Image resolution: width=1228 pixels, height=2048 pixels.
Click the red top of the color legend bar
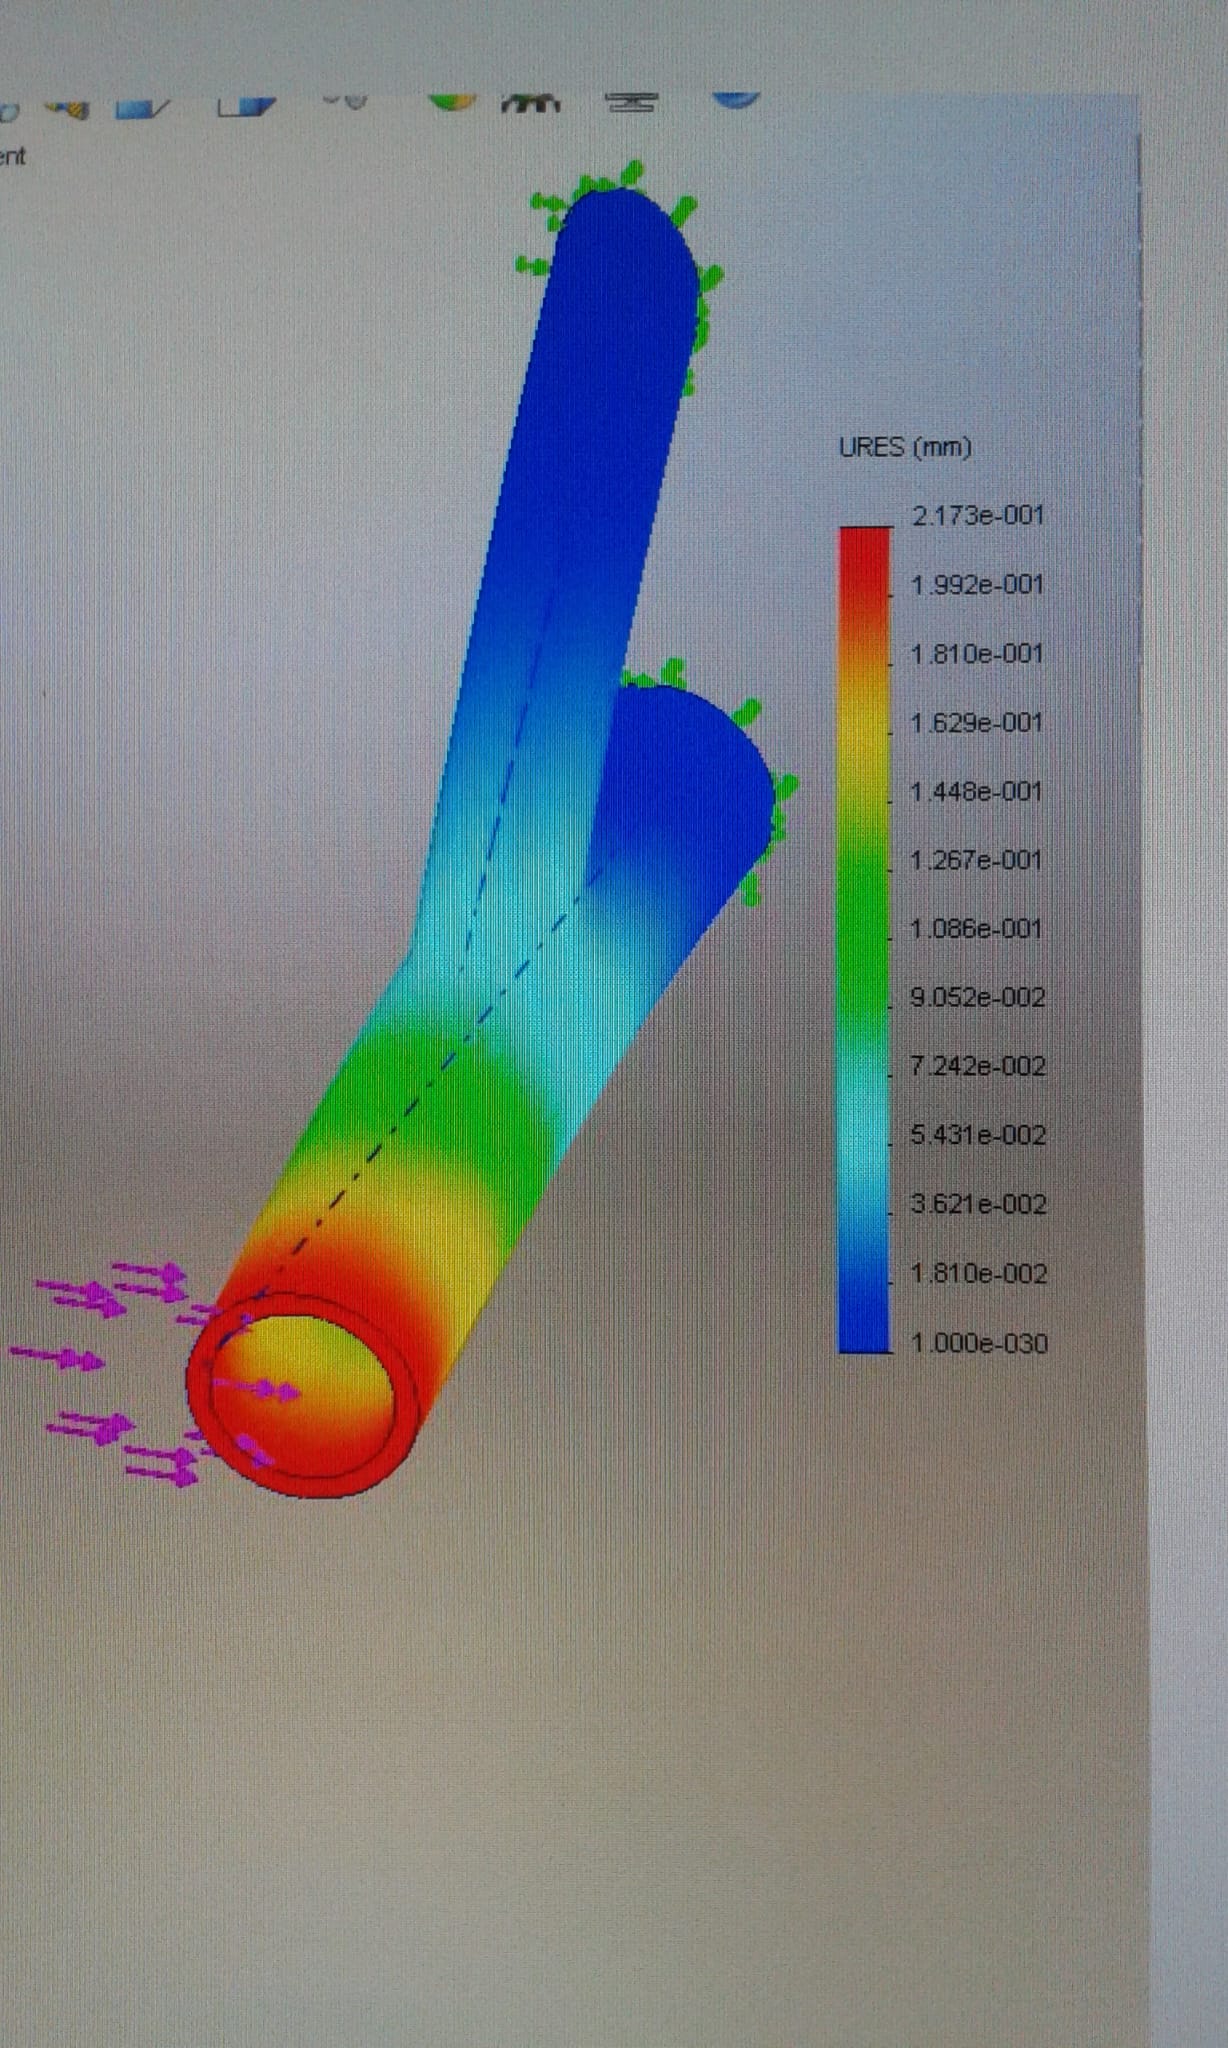[864, 550]
